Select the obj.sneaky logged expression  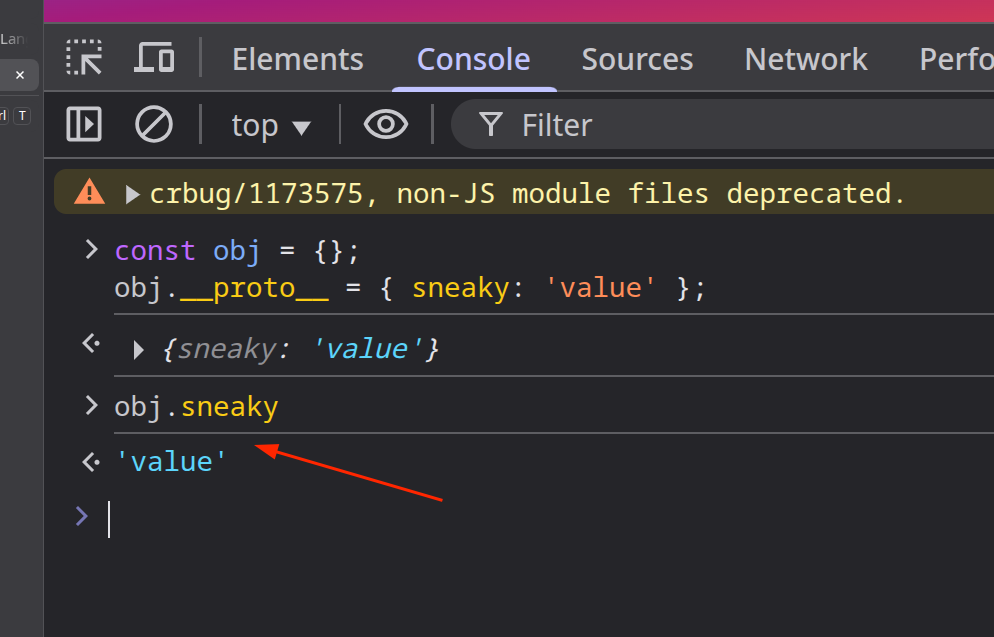196,406
